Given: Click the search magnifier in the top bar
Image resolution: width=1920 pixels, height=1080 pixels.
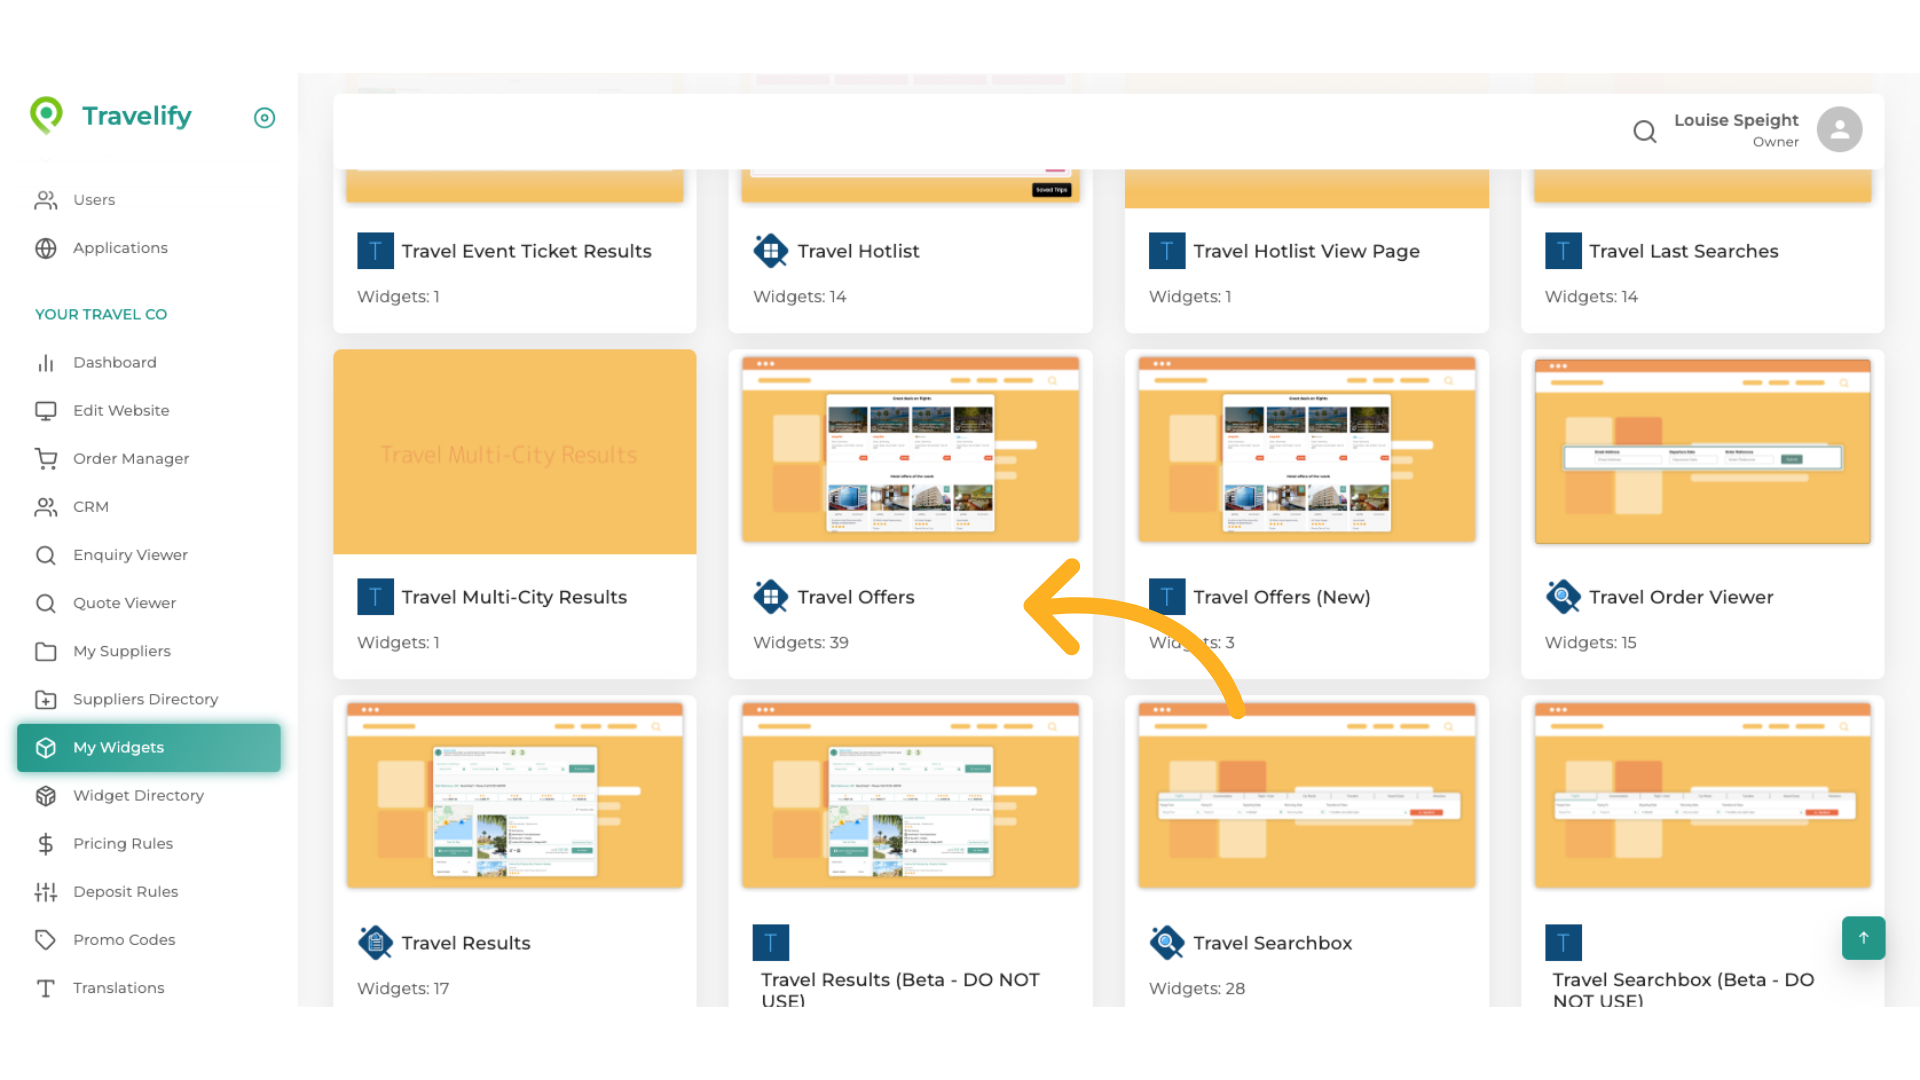Looking at the screenshot, I should 1644,131.
